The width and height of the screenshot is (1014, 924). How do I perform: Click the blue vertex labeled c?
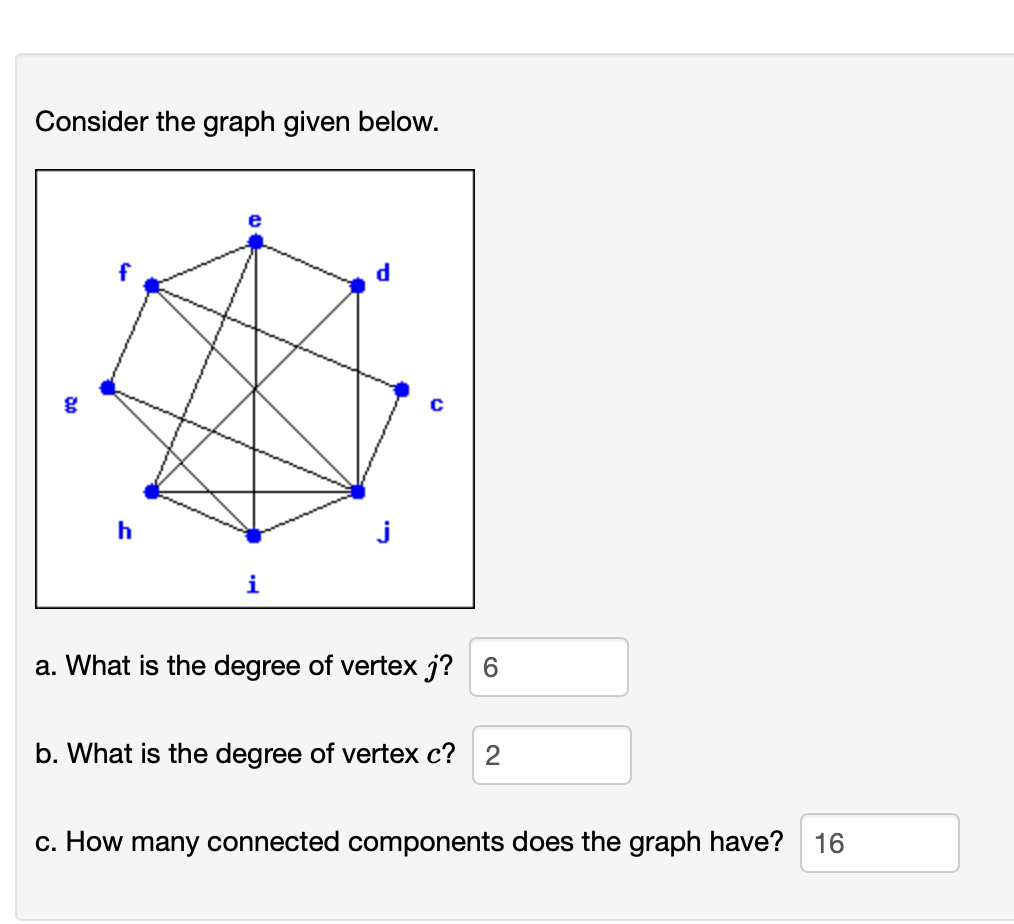[x=400, y=389]
